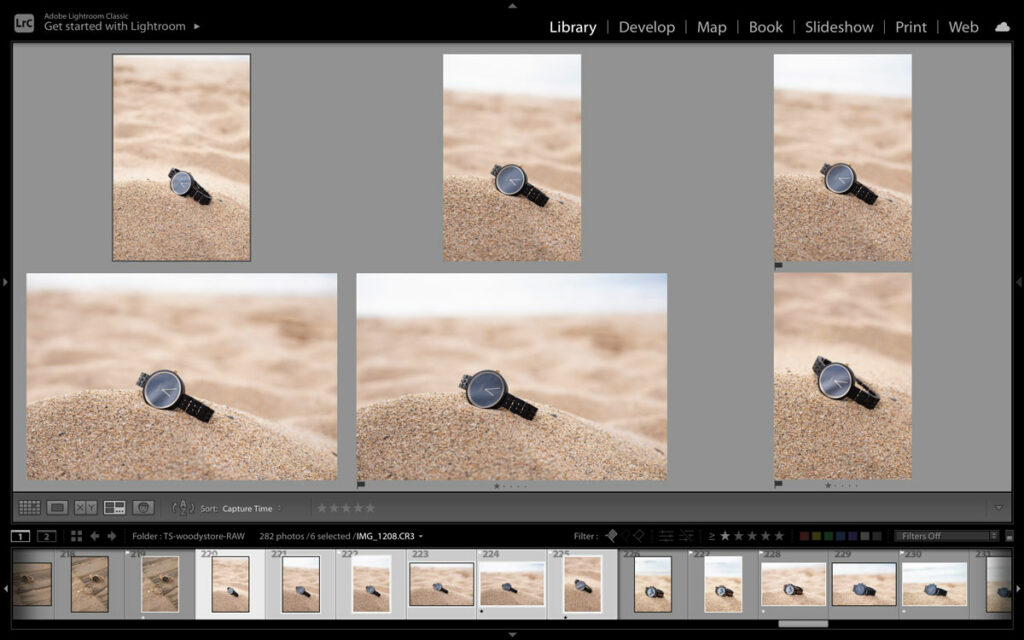Click the sort direction A-Z icon
1024x640 pixels.
tap(183, 508)
